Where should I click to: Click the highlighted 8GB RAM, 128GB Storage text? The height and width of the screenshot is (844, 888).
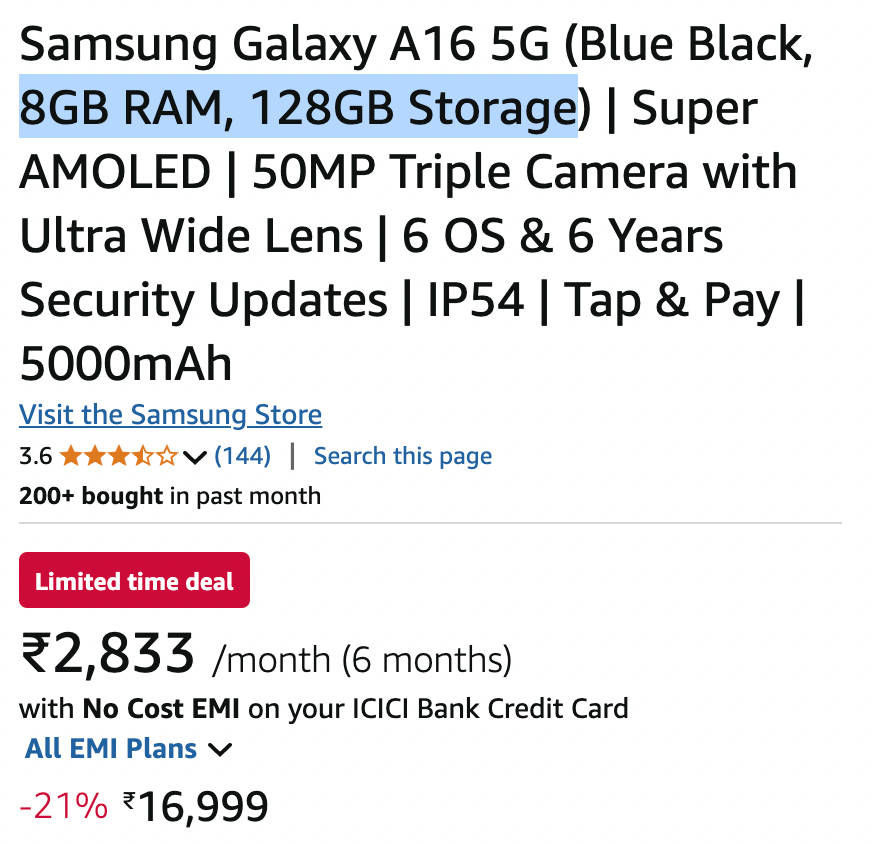(298, 106)
